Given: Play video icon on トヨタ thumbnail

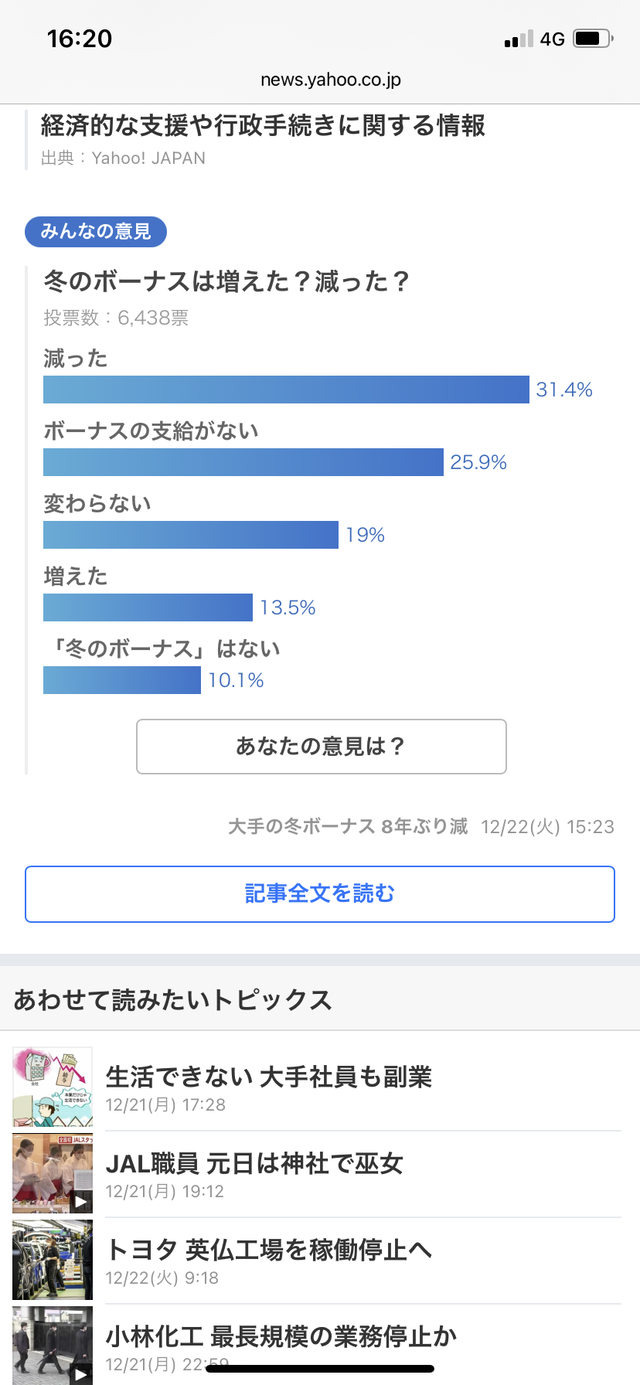Looking at the screenshot, I should click(82, 1287).
